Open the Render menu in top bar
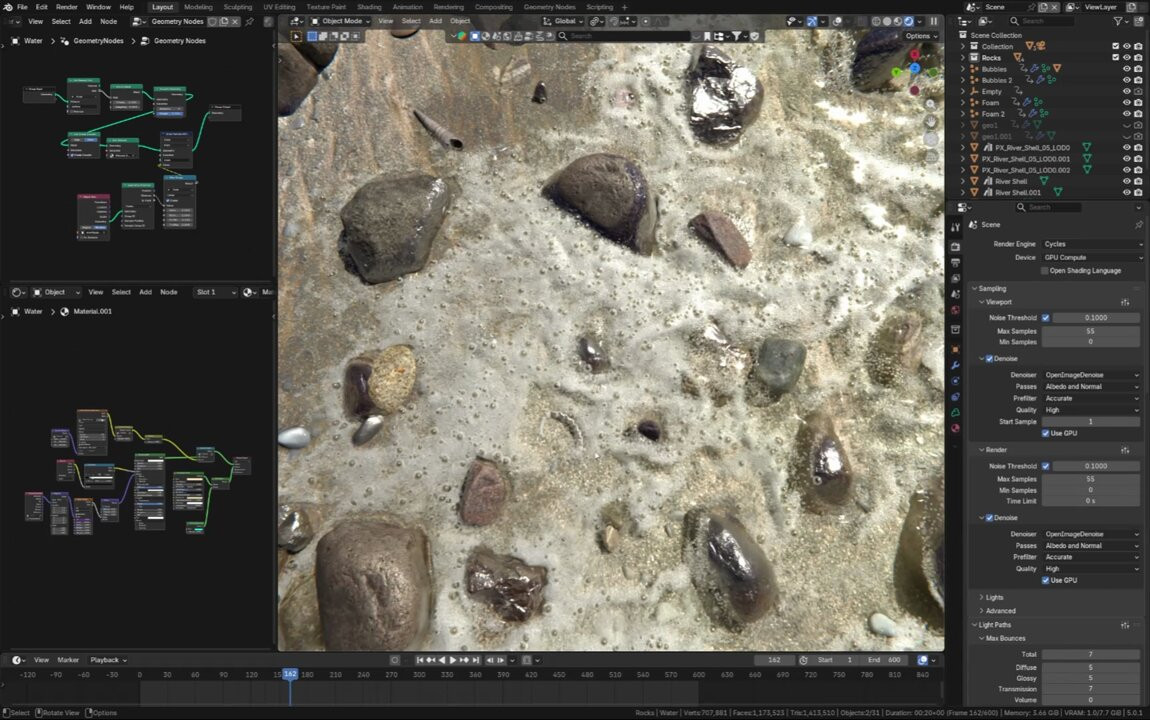Image resolution: width=1150 pixels, height=720 pixels. coord(66,7)
